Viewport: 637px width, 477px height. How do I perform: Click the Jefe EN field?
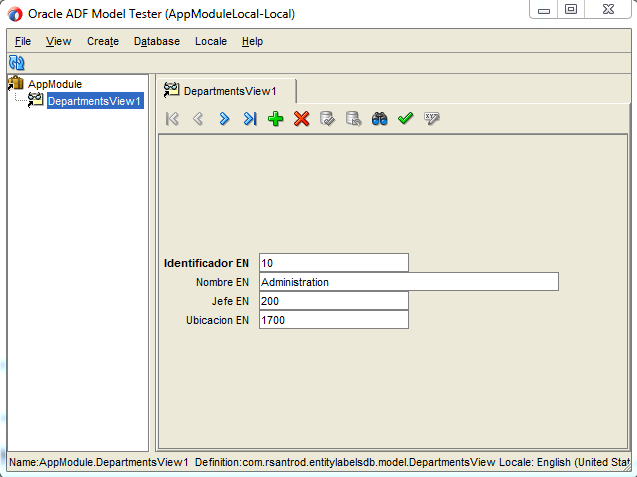coord(334,301)
